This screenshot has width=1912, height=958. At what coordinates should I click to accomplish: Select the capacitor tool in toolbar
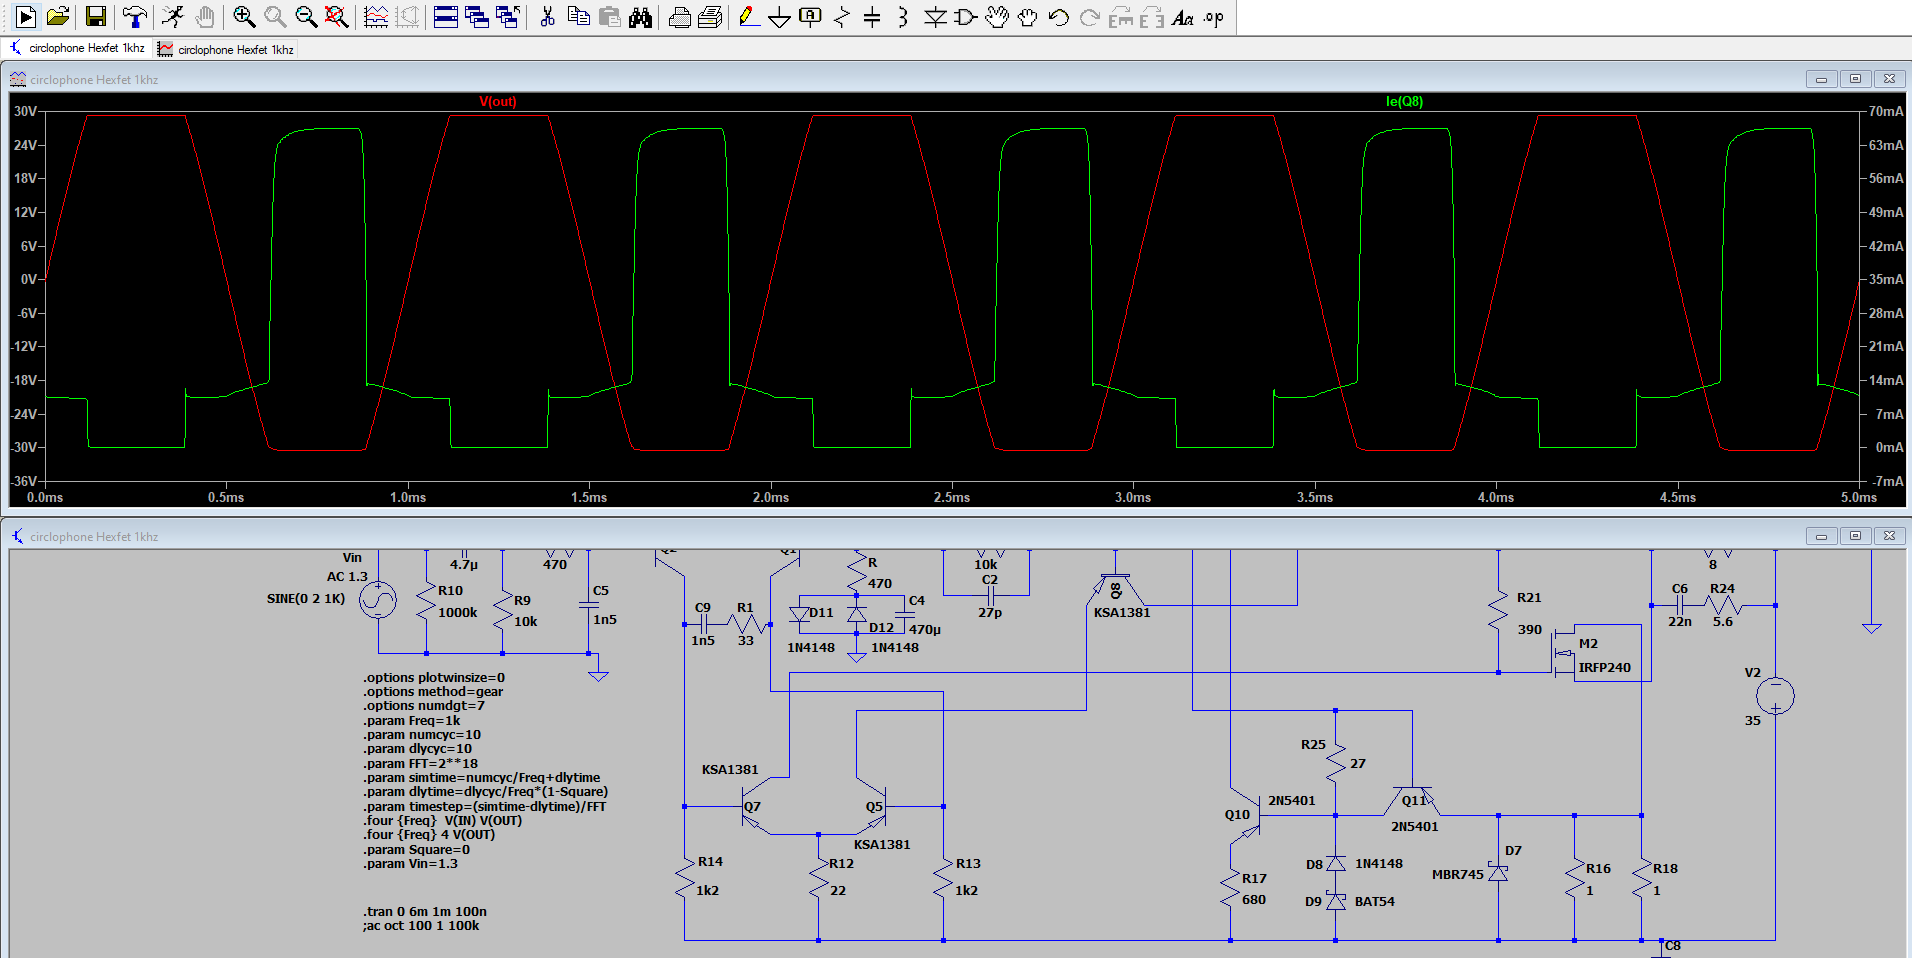872,17
